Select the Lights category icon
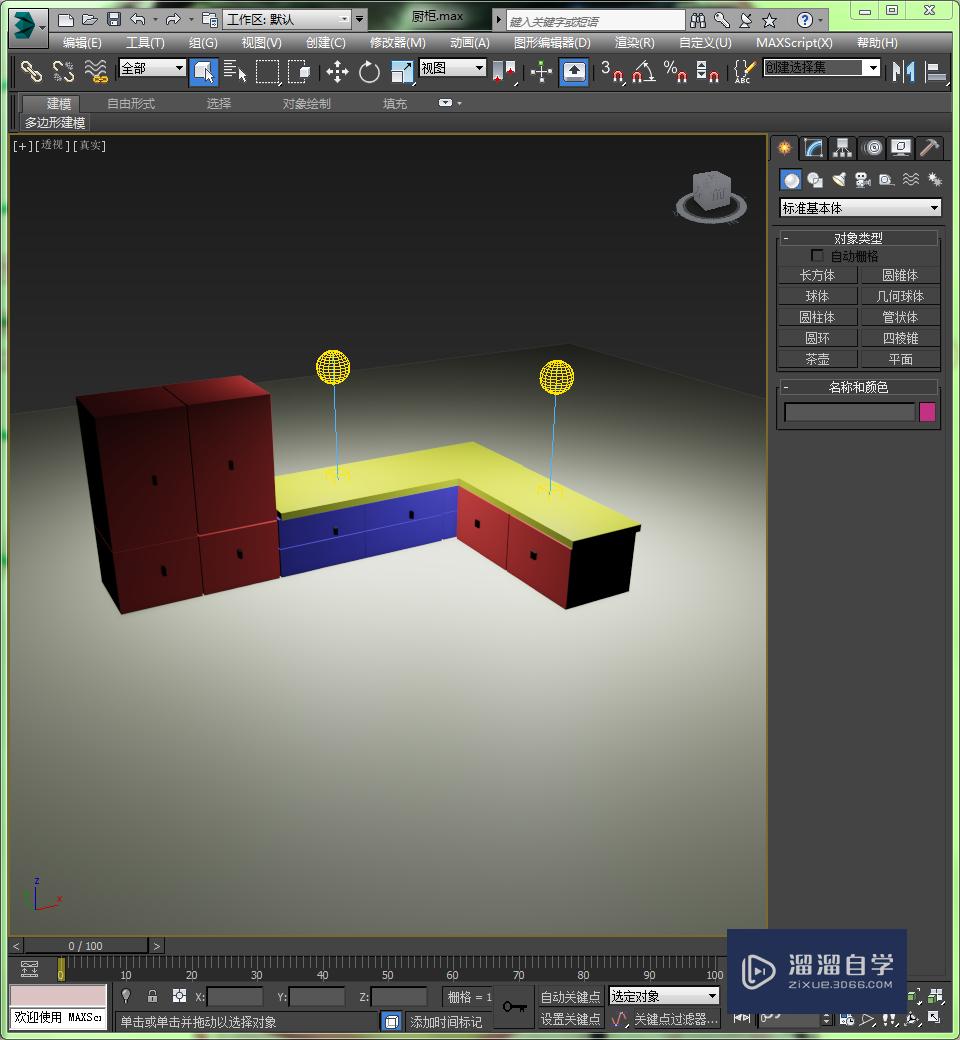The height and width of the screenshot is (1040, 960). [x=839, y=180]
